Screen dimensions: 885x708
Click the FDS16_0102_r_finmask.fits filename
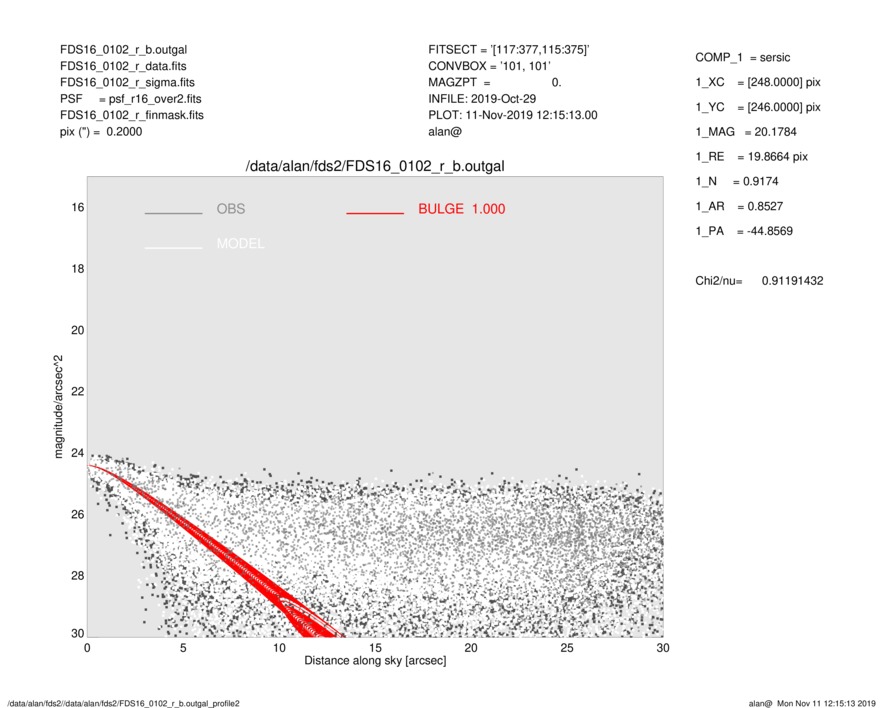point(132,115)
